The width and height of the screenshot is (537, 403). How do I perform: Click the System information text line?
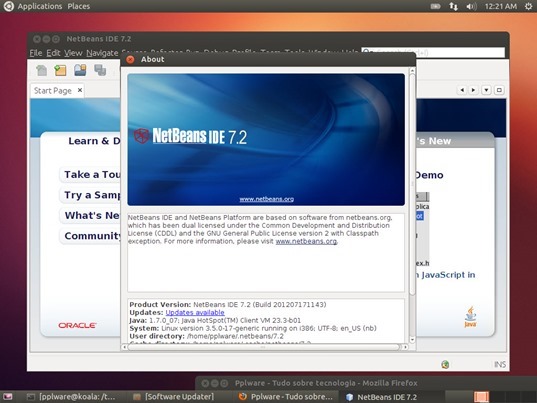point(253,328)
